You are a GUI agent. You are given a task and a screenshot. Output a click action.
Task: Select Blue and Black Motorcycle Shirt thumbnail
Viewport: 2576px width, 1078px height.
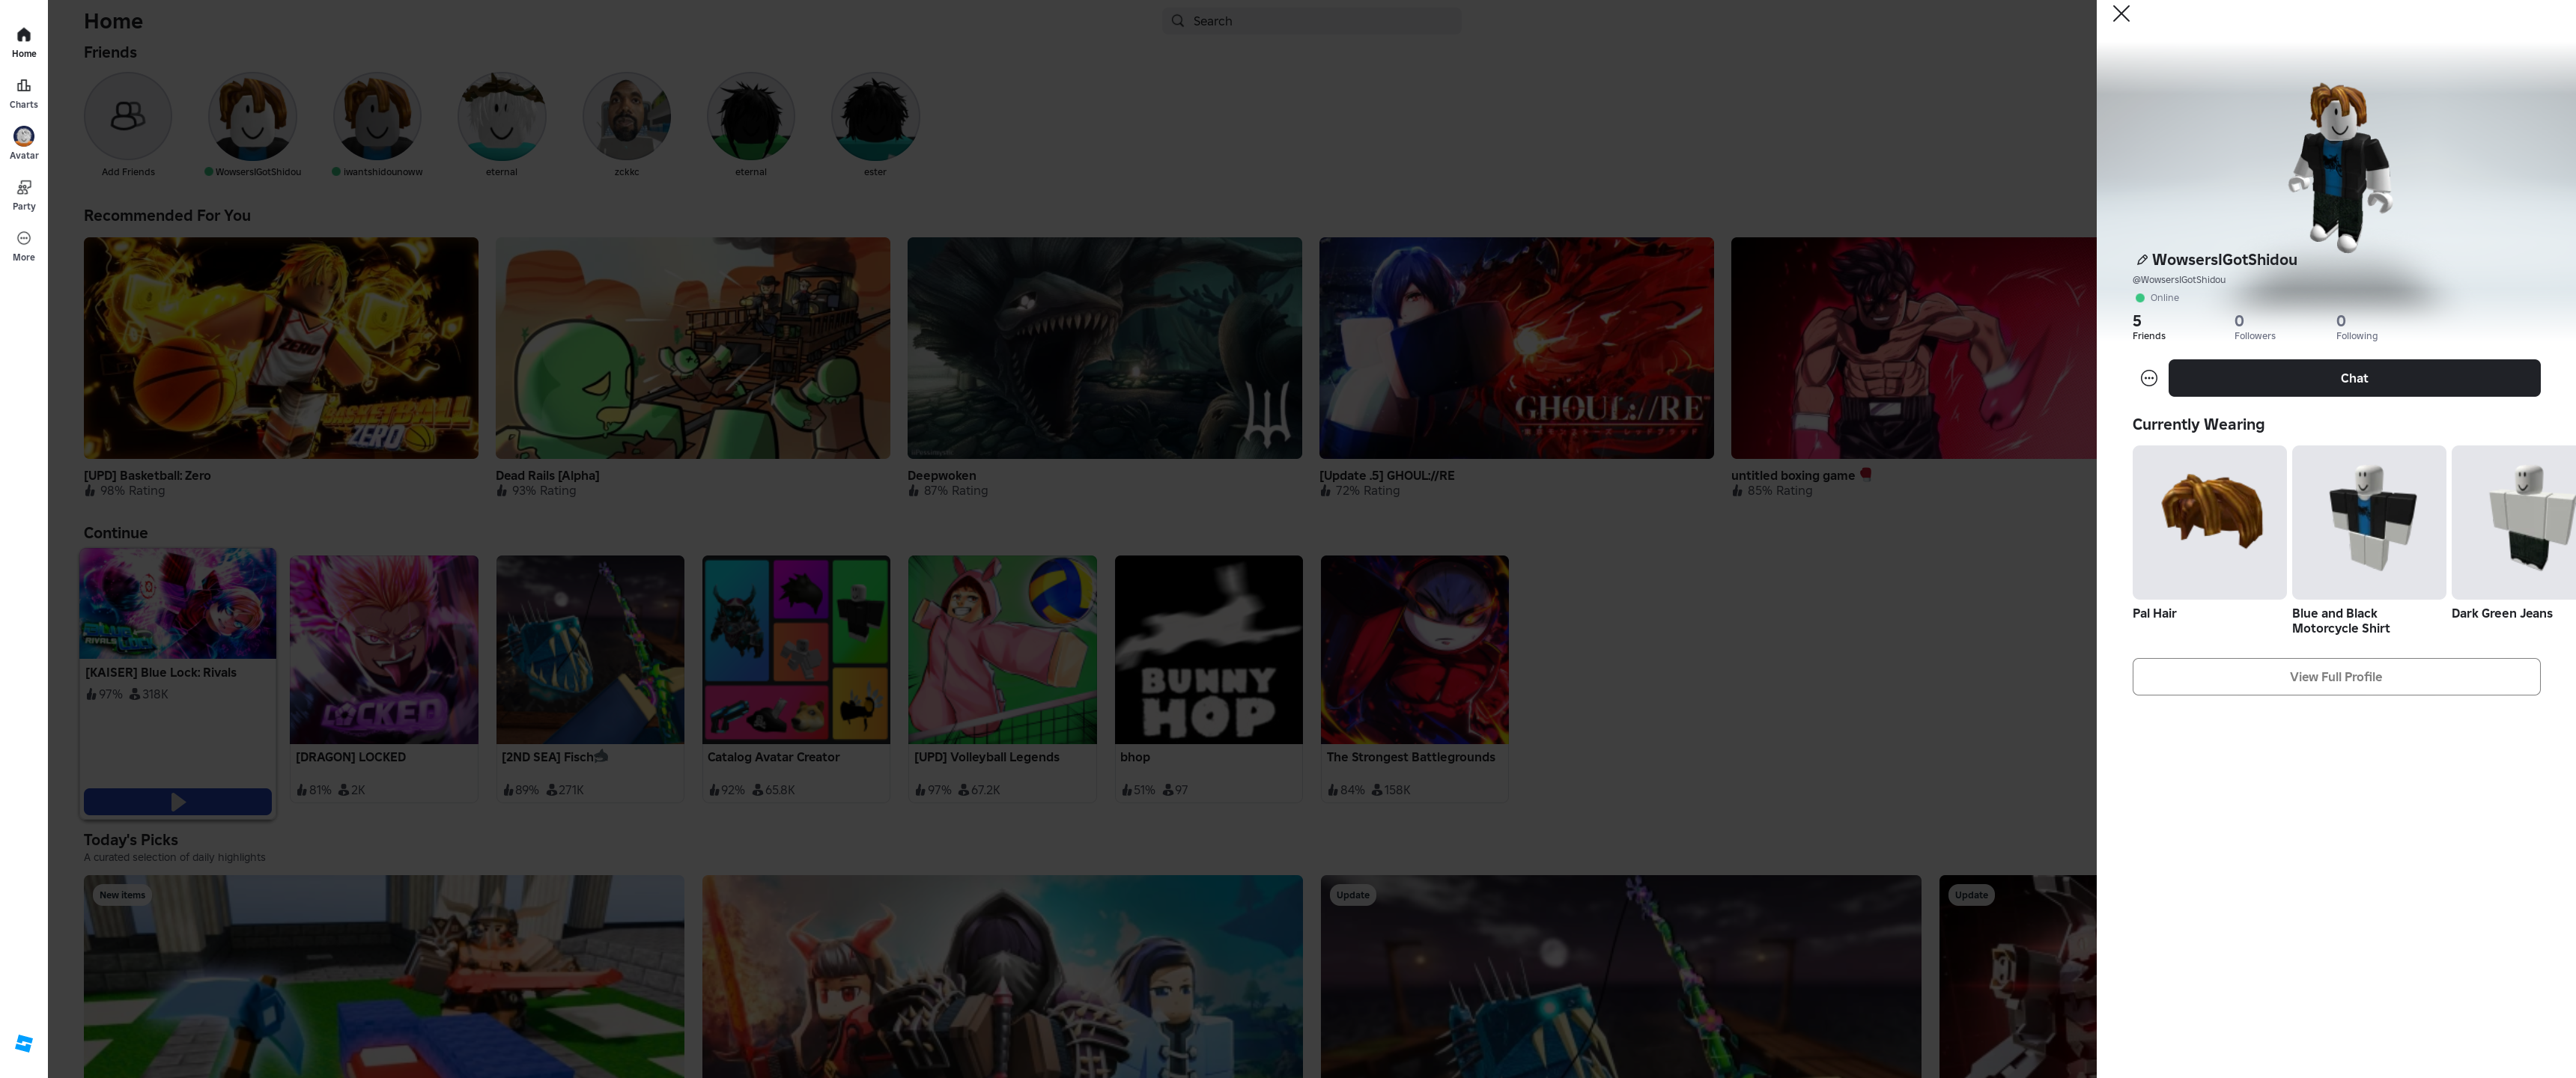point(2368,522)
